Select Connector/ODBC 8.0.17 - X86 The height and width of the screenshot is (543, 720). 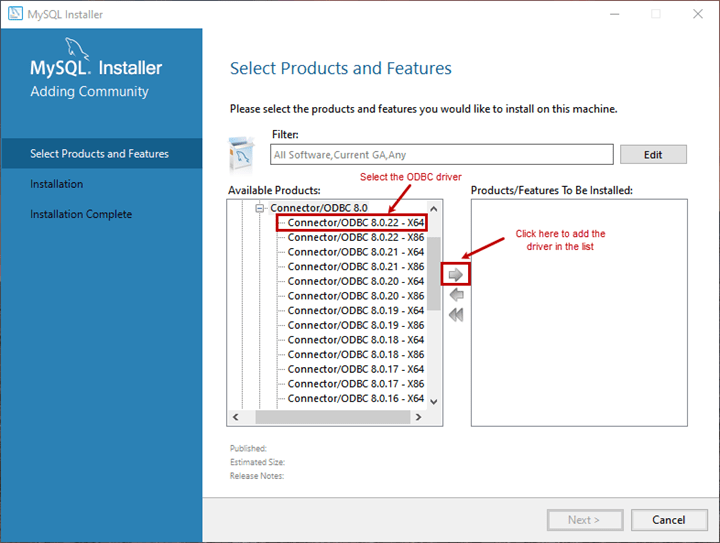tap(355, 384)
